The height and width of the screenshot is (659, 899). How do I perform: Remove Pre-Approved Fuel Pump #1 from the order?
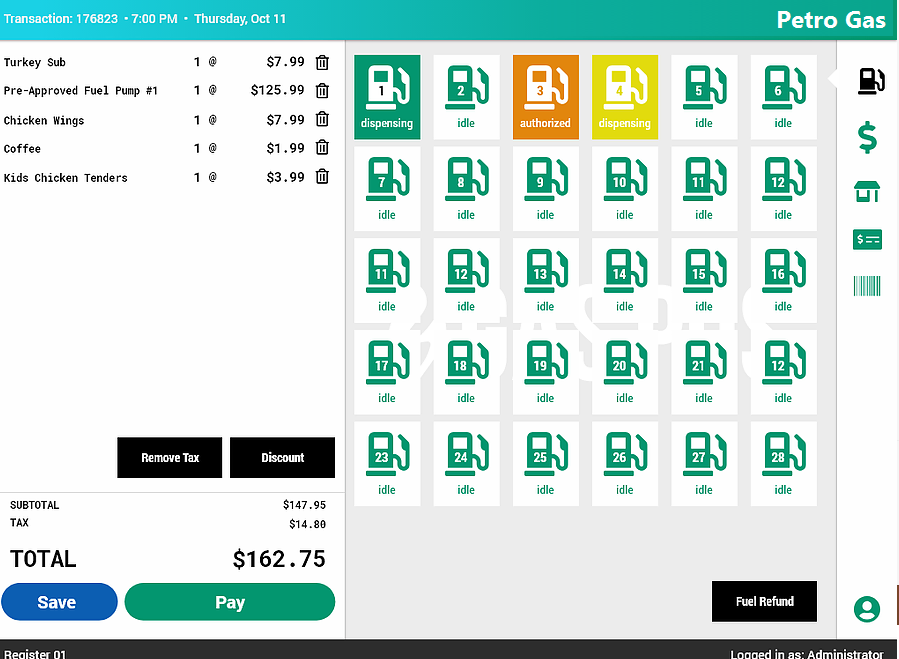[322, 91]
